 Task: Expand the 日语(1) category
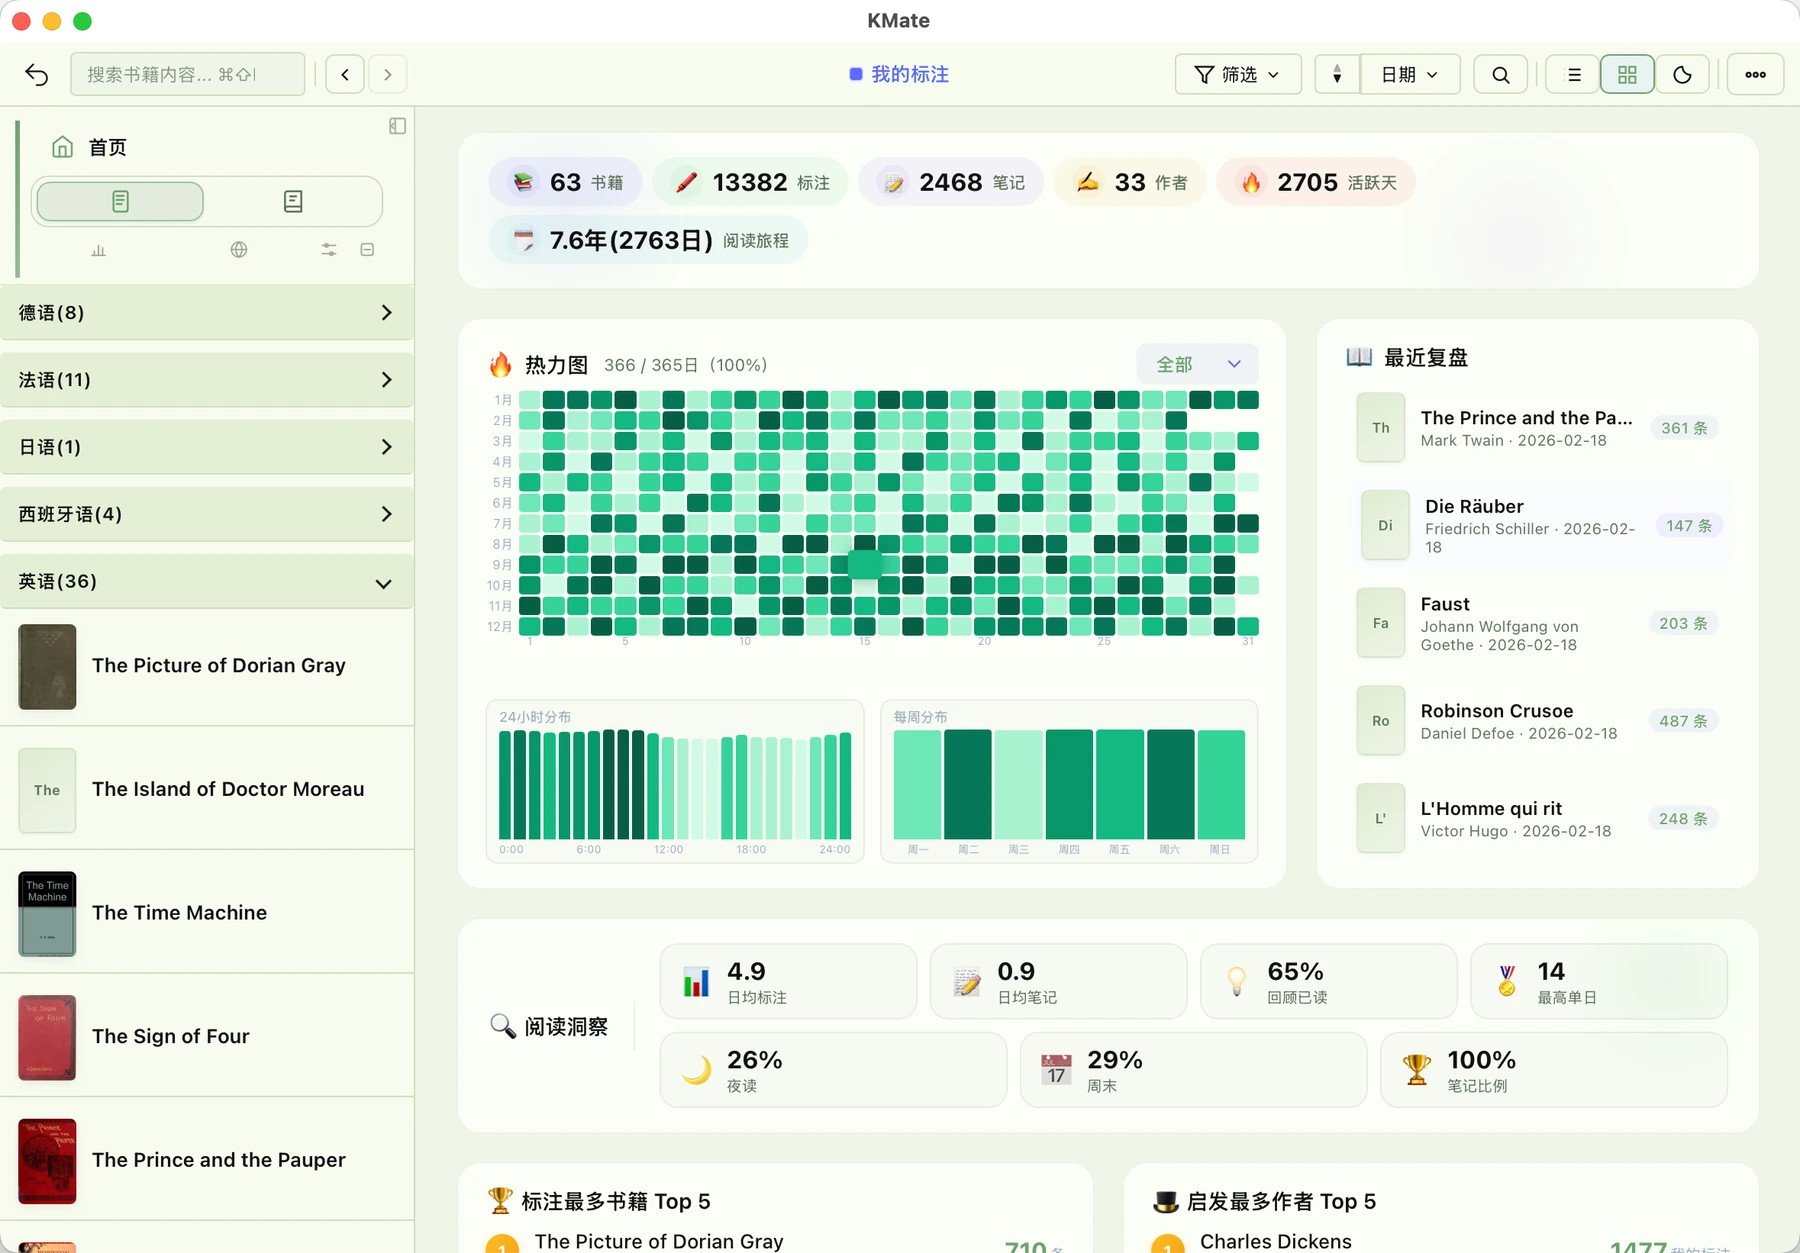(x=207, y=447)
